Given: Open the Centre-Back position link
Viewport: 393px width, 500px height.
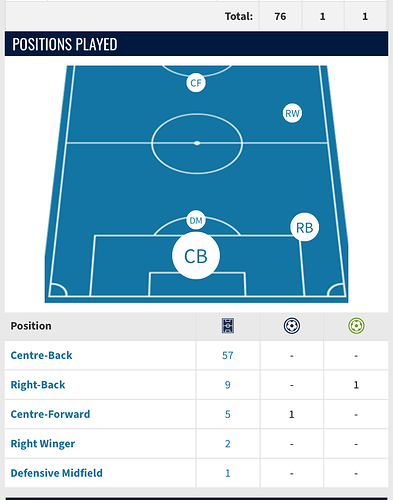Looking at the screenshot, I should (41, 355).
